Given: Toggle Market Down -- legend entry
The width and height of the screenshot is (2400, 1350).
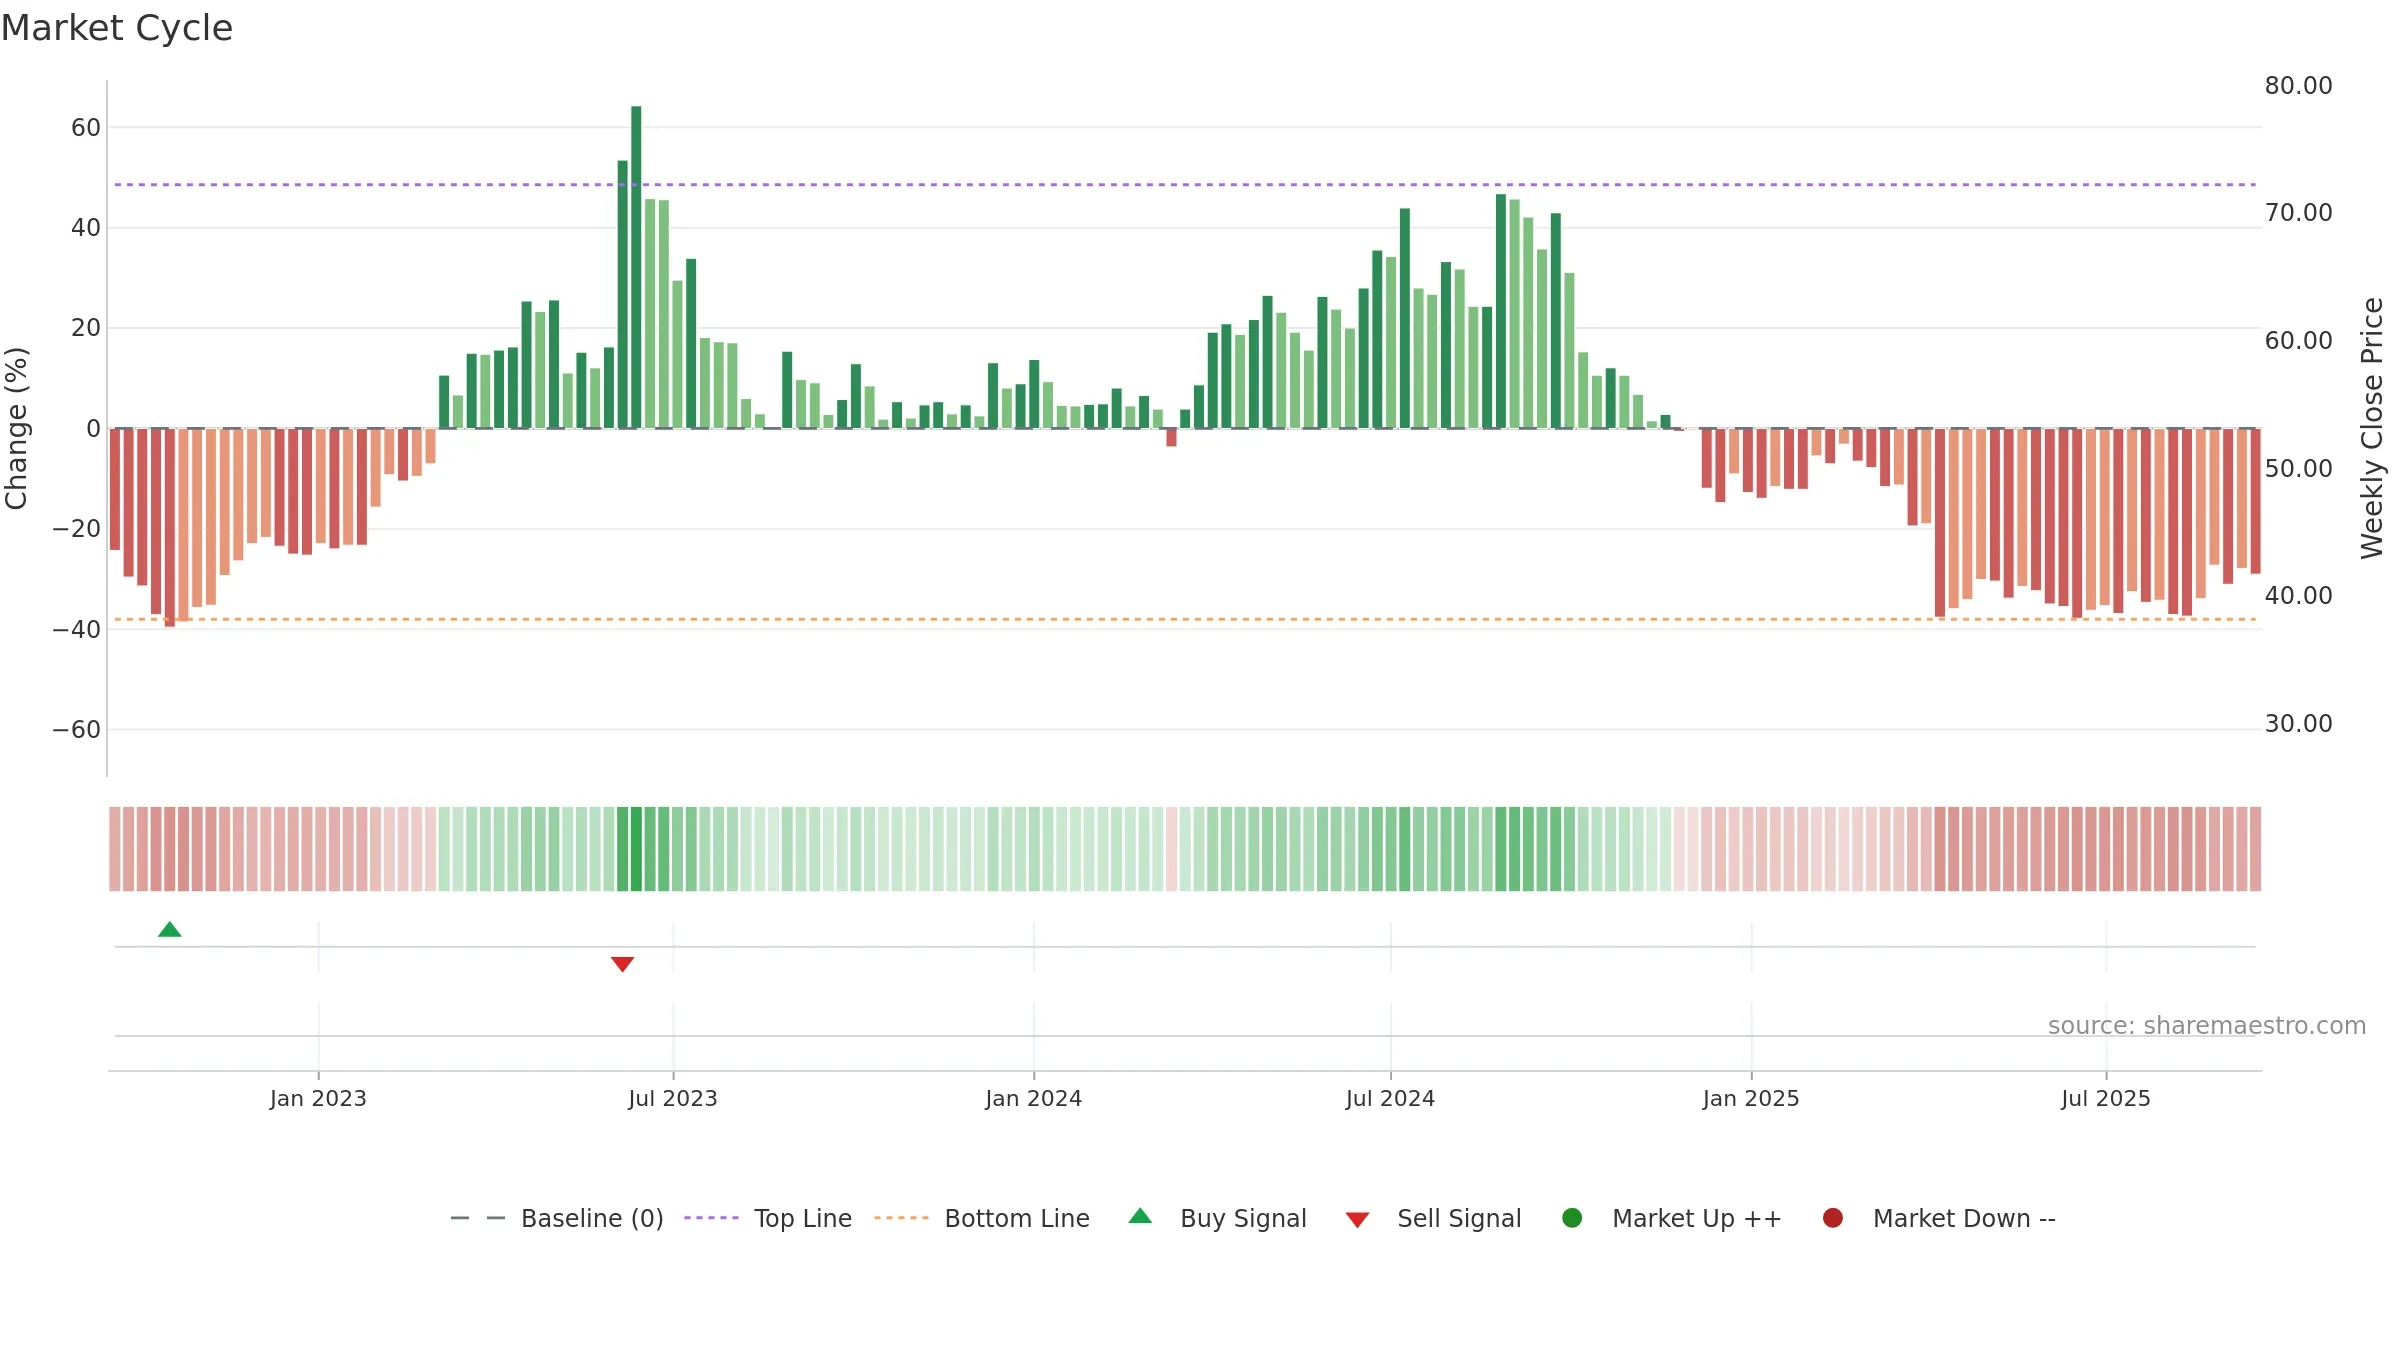Looking at the screenshot, I should 1939,1218.
